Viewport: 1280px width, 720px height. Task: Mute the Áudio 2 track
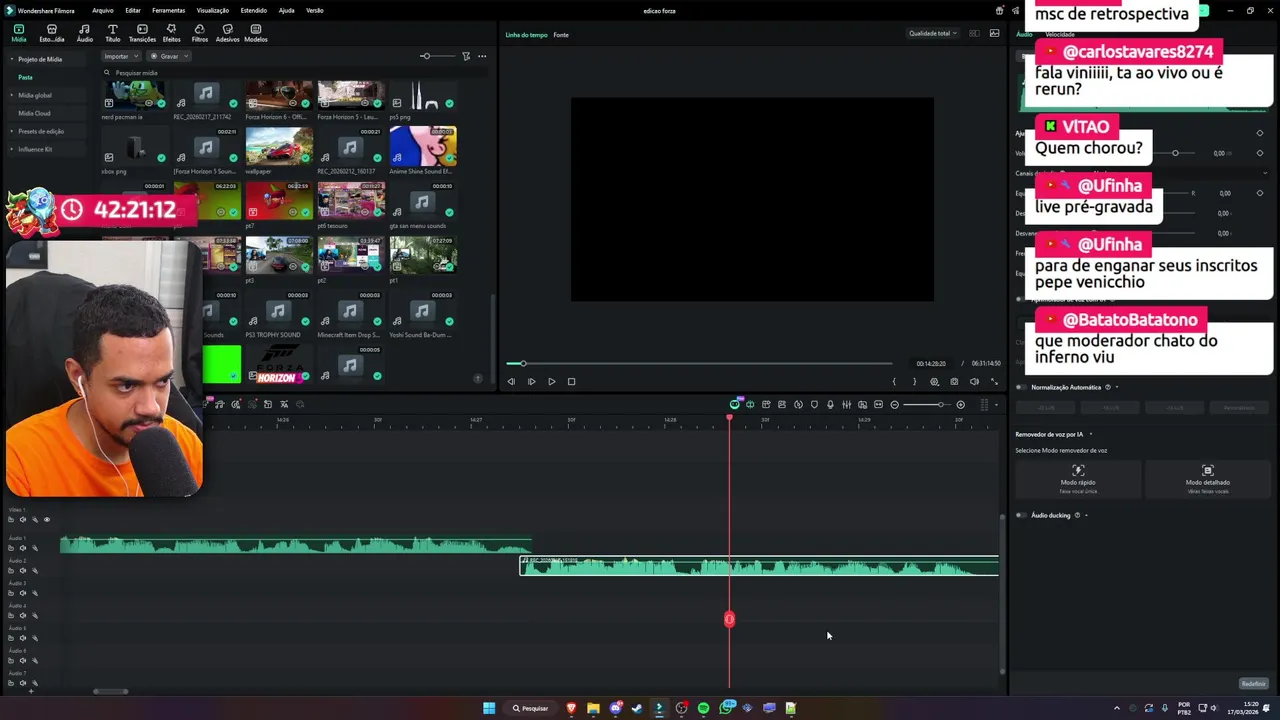pos(23,571)
